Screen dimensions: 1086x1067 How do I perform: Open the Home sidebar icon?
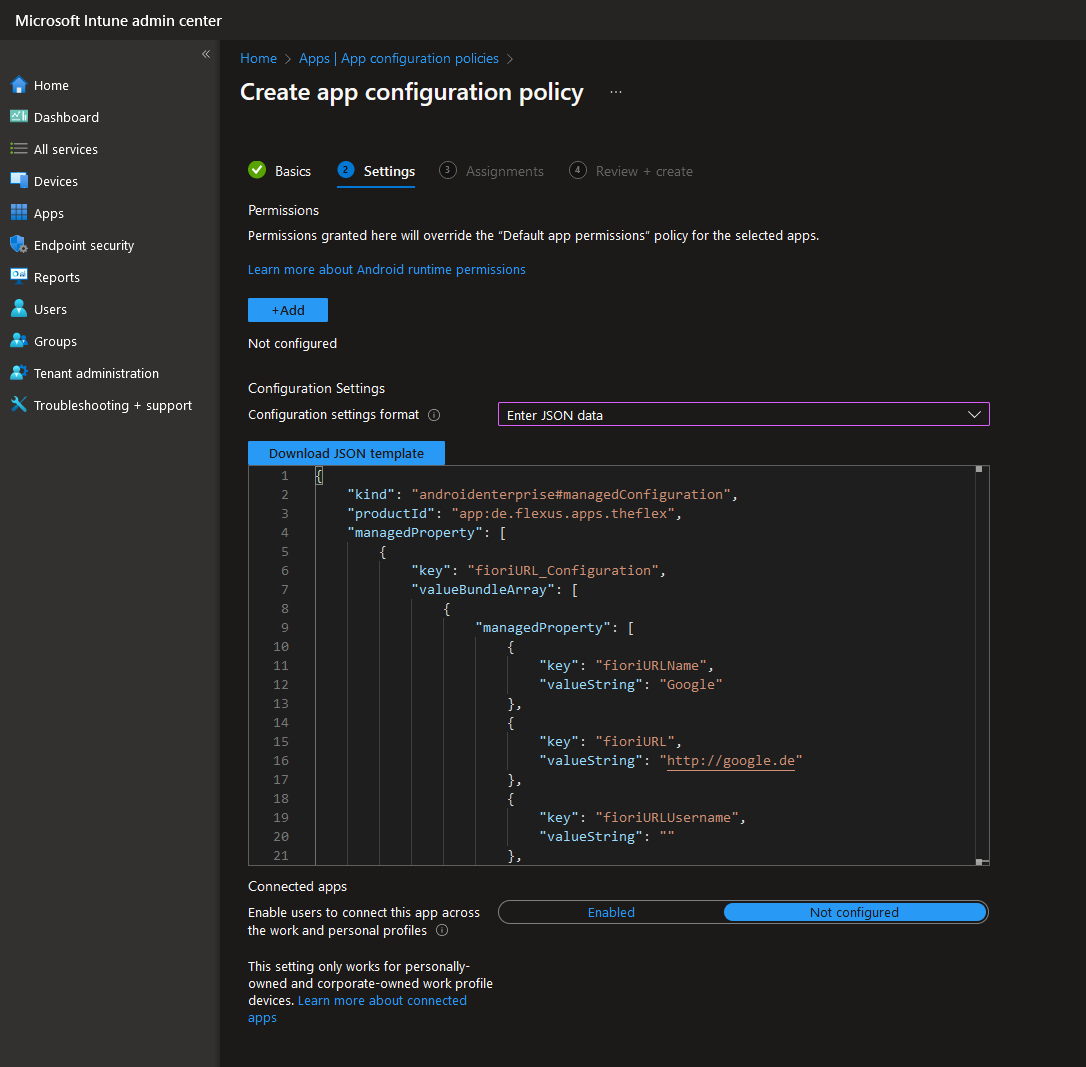point(19,85)
